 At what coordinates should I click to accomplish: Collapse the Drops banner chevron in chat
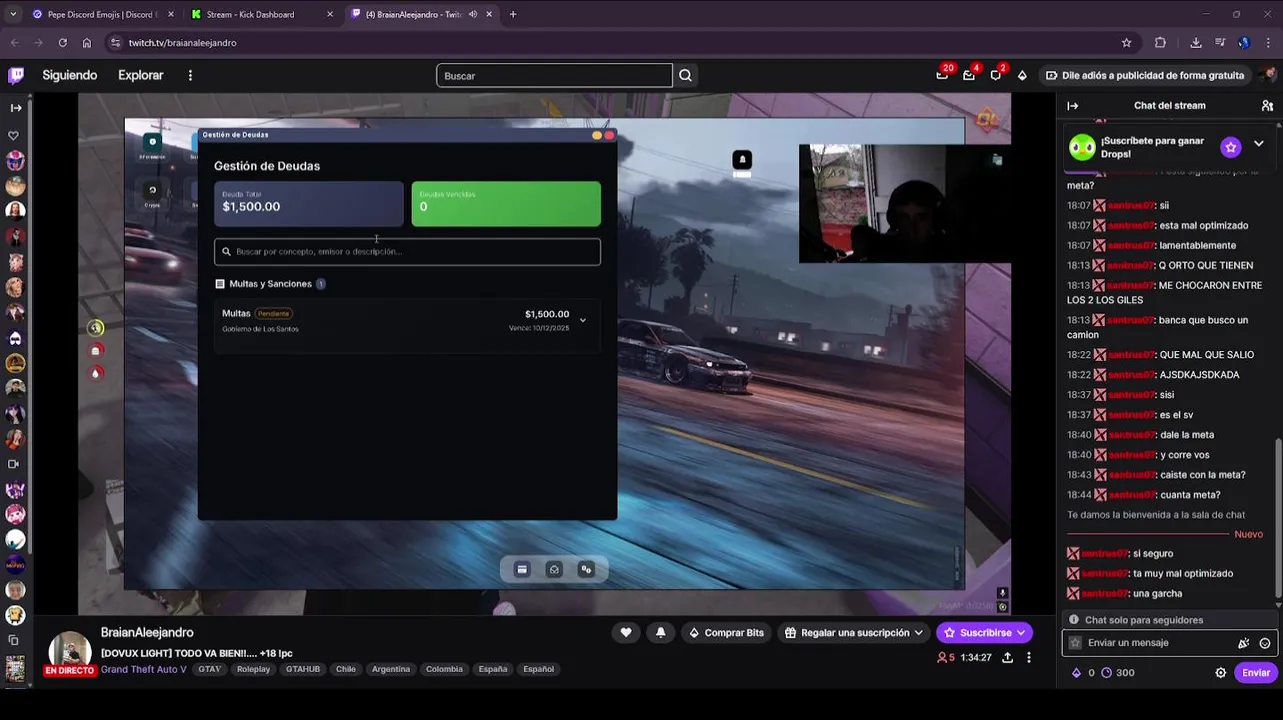pos(1258,144)
